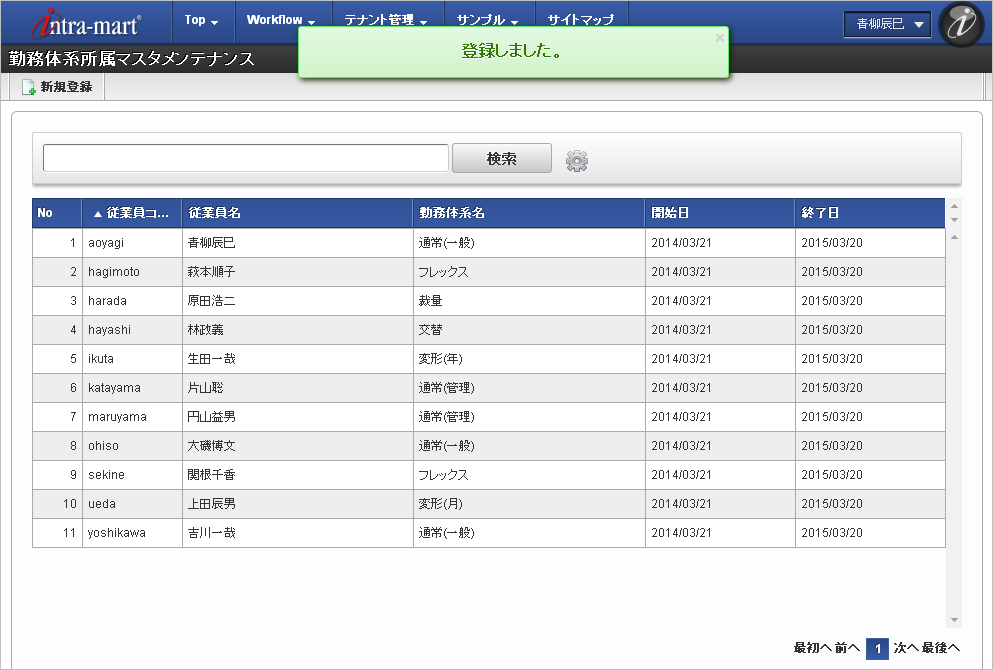Dismiss the 登録しました notification
This screenshot has width=993, height=670.
pyautogui.click(x=719, y=37)
